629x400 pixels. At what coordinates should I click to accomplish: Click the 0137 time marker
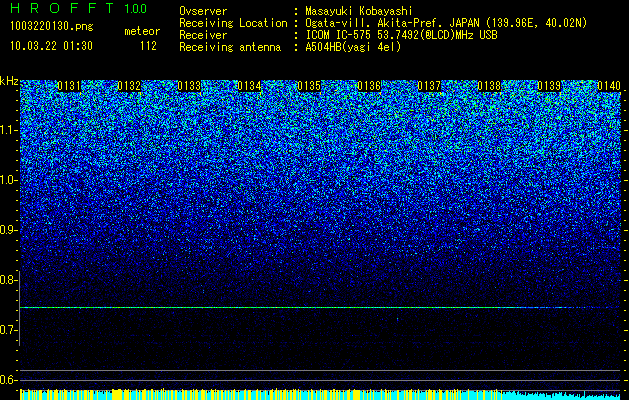click(429, 86)
